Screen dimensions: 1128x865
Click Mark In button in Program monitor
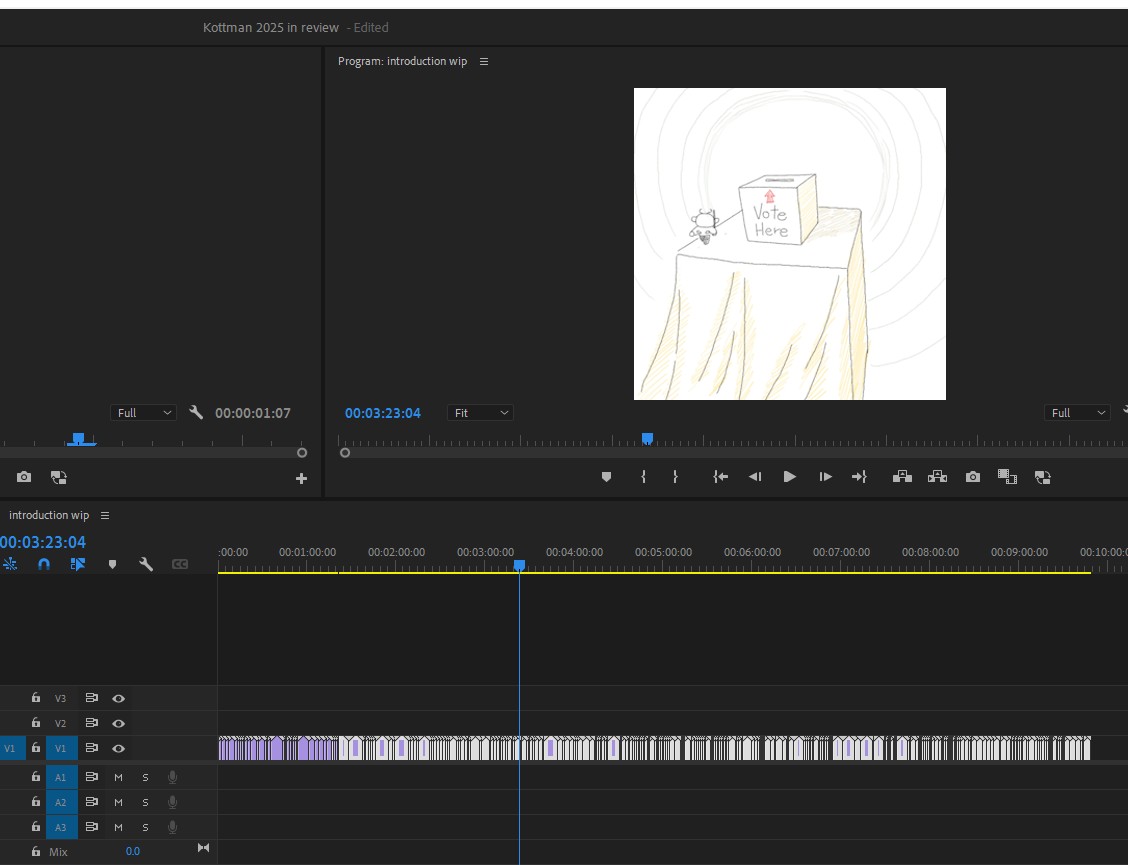pyautogui.click(x=643, y=477)
